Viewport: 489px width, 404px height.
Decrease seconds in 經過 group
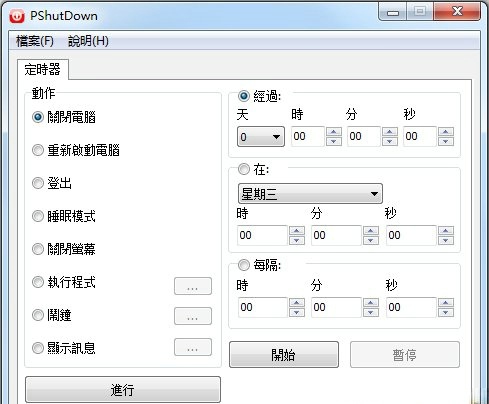pyautogui.click(x=446, y=141)
